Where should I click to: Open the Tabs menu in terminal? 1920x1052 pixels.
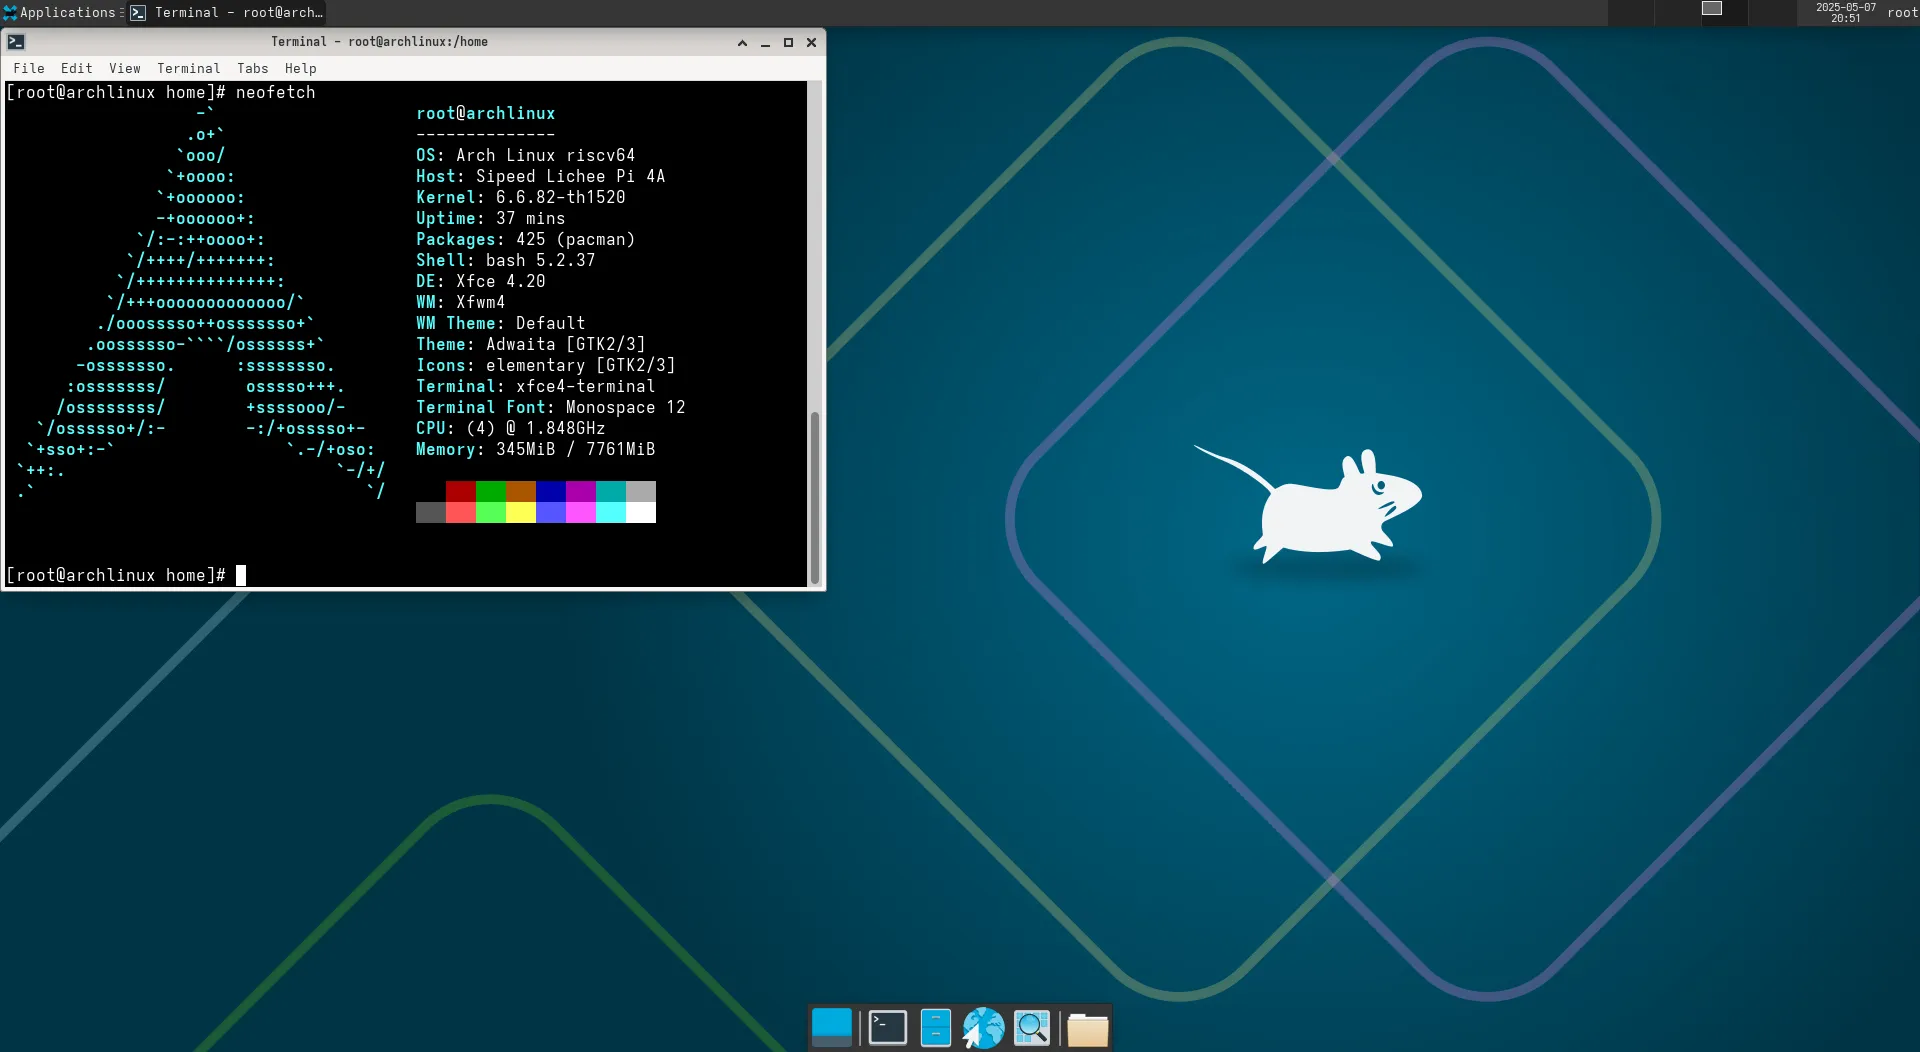pyautogui.click(x=252, y=68)
